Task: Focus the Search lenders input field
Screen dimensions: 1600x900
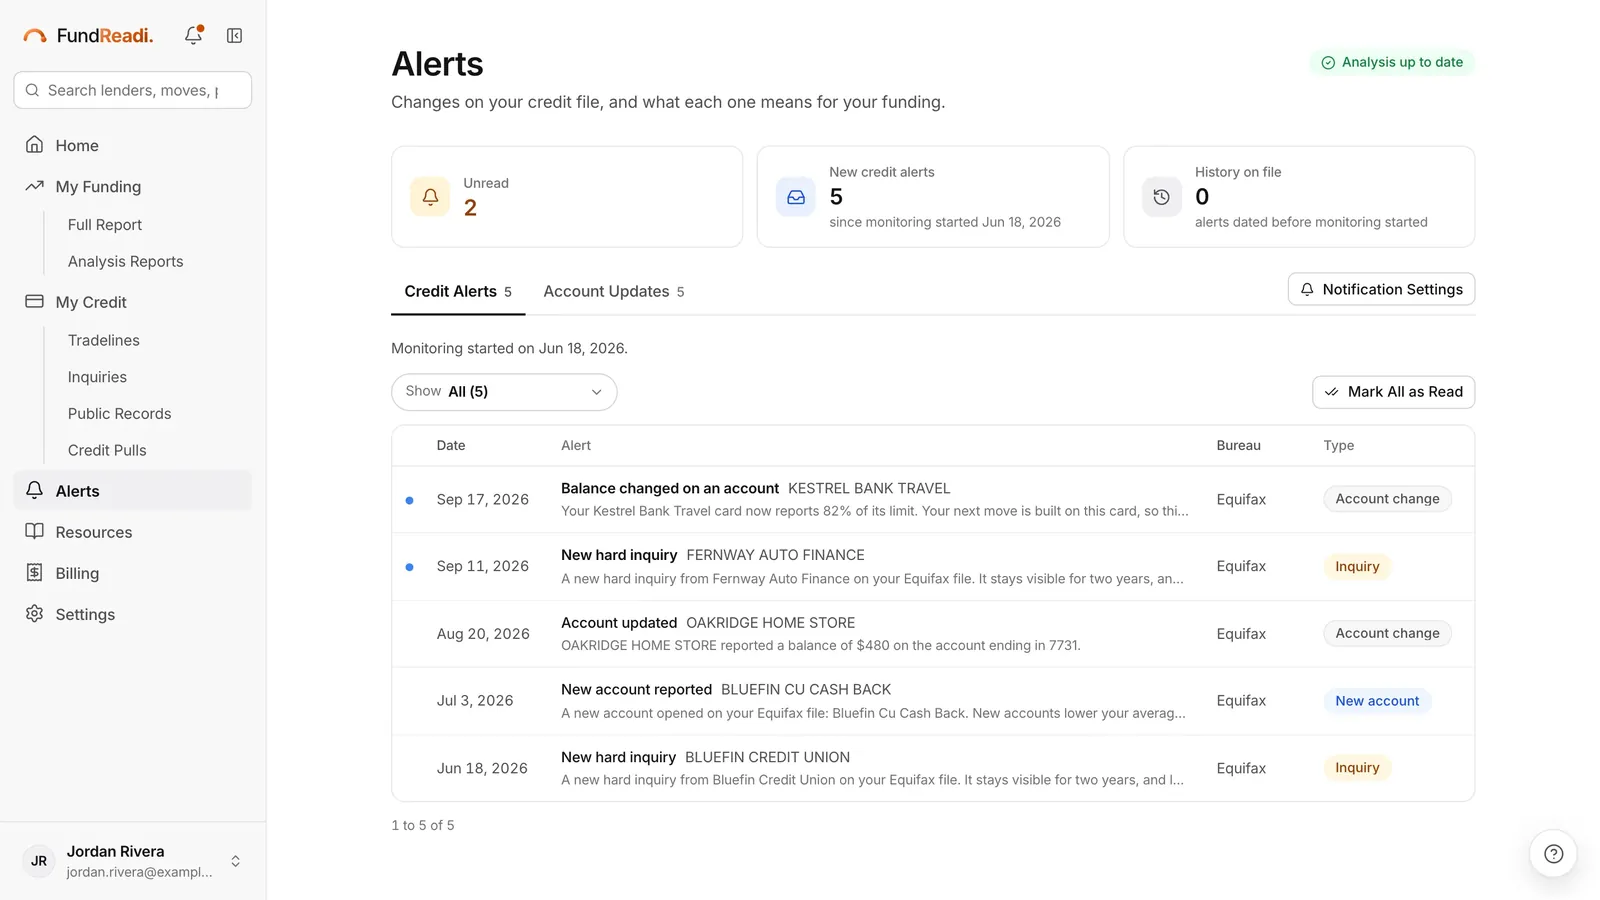Action: pos(133,90)
